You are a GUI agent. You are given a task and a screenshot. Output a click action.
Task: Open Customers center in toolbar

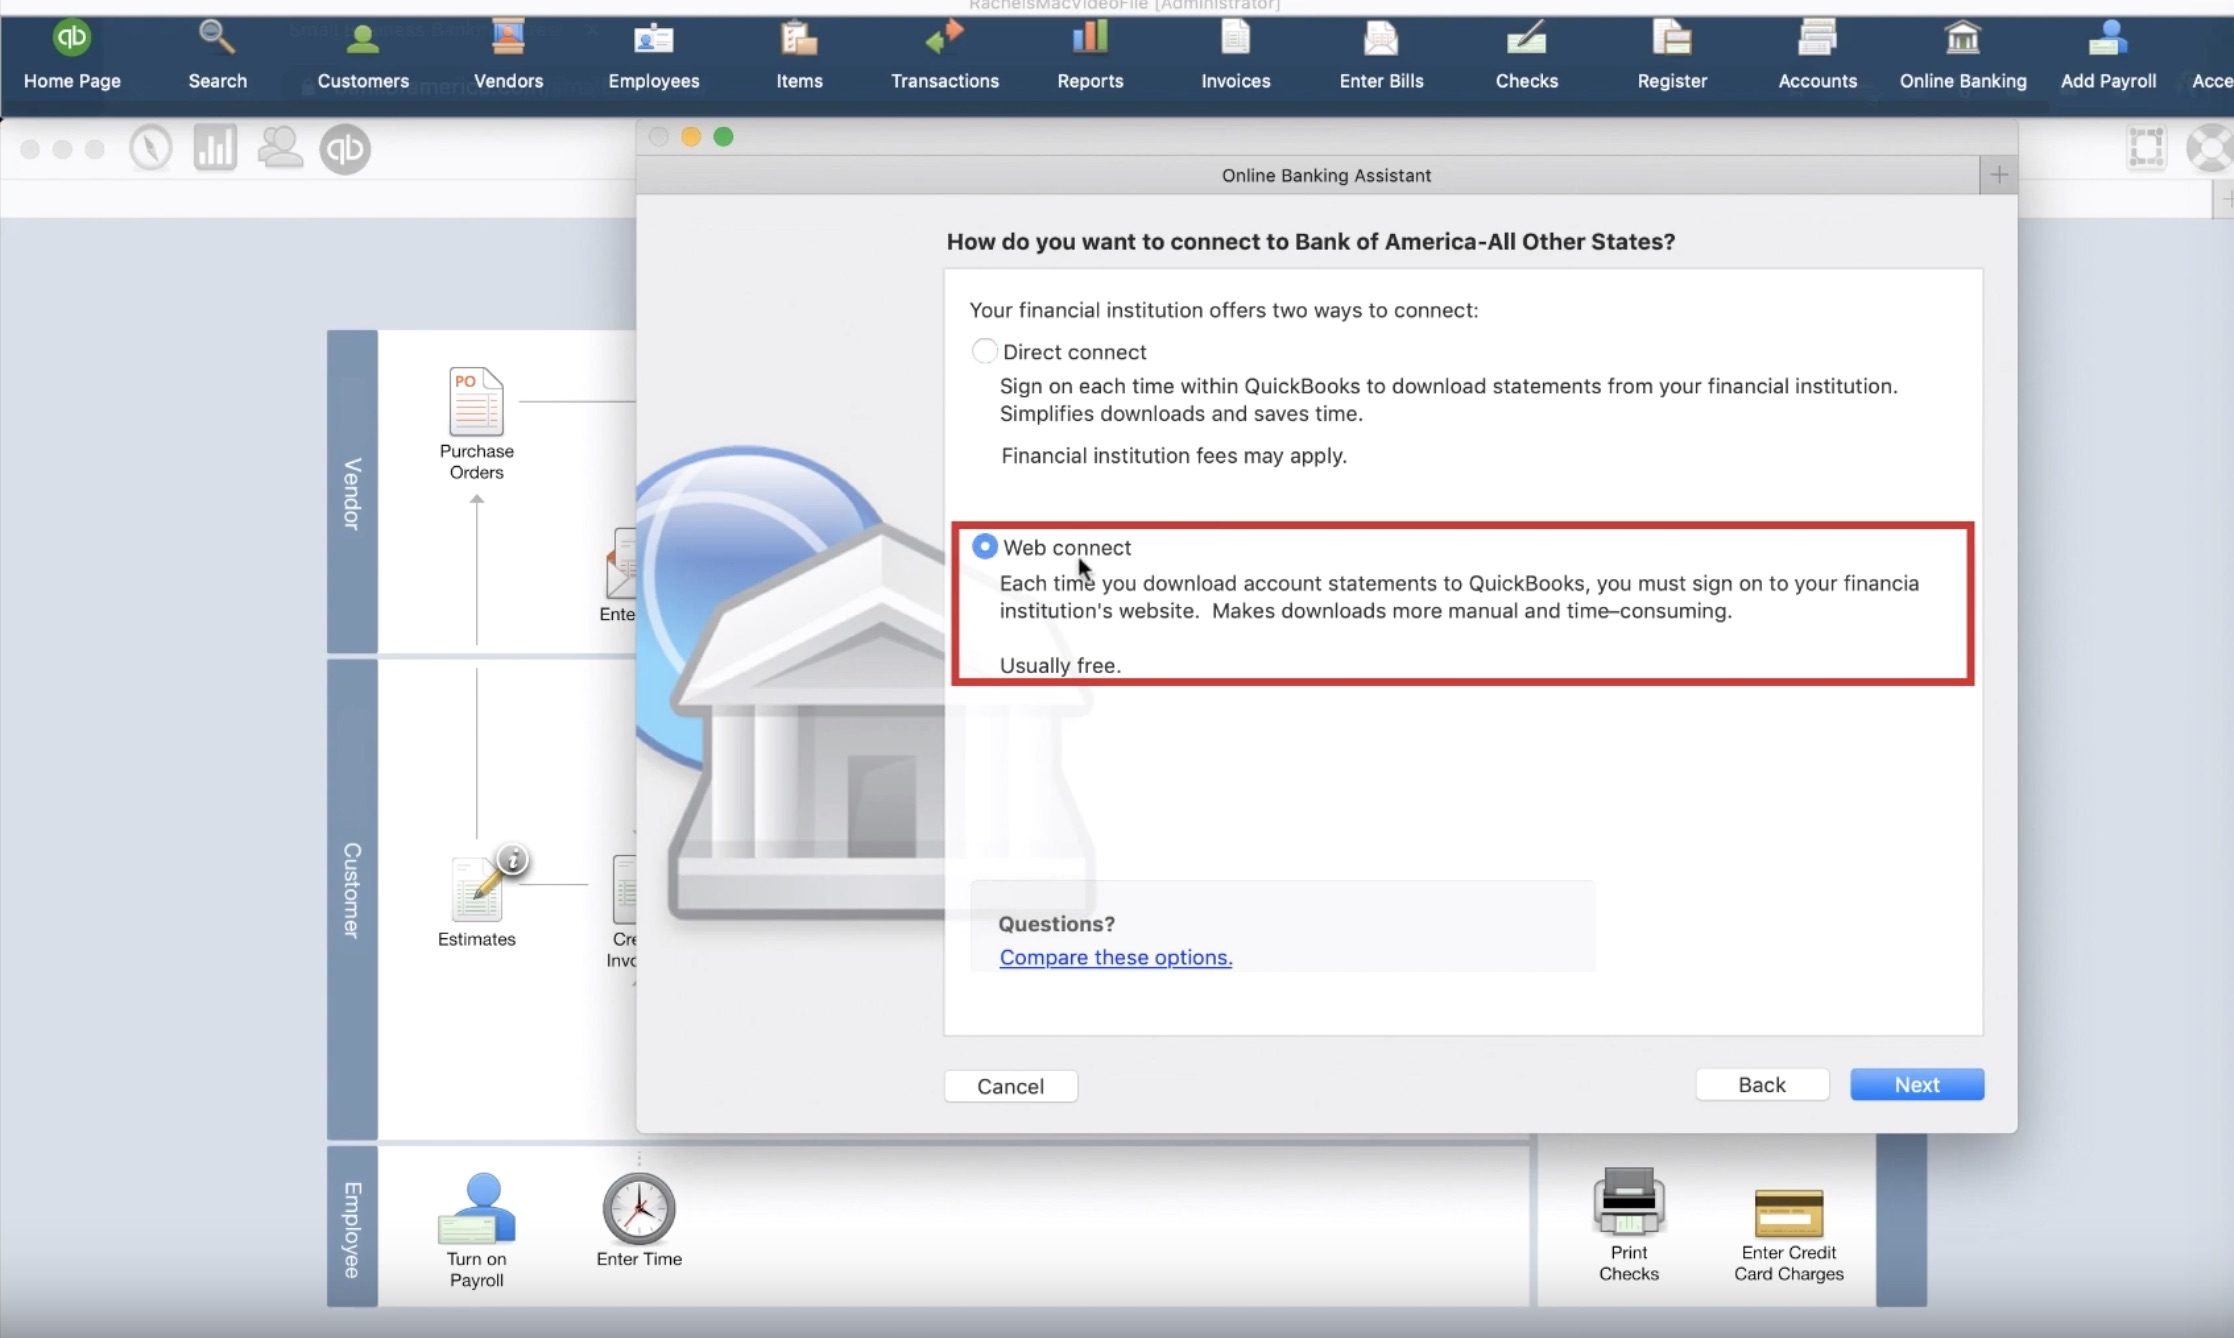(x=363, y=56)
